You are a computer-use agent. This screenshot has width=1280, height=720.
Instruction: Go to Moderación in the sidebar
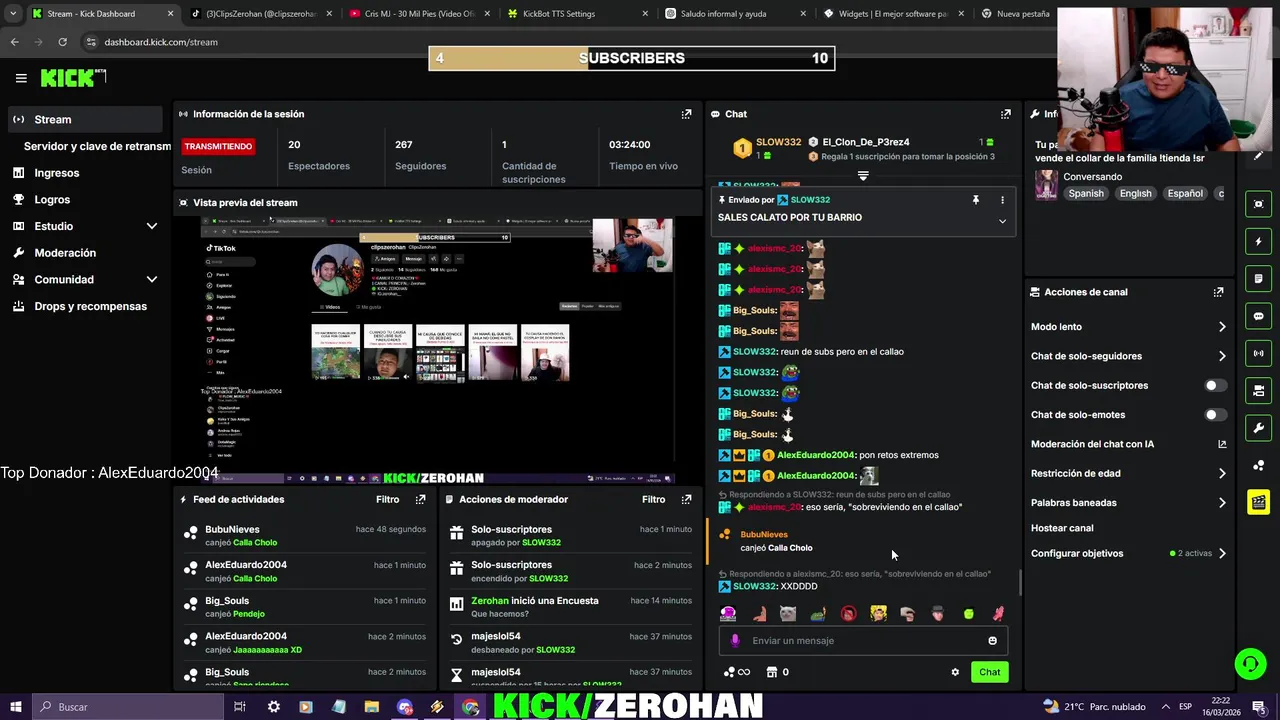[65, 253]
